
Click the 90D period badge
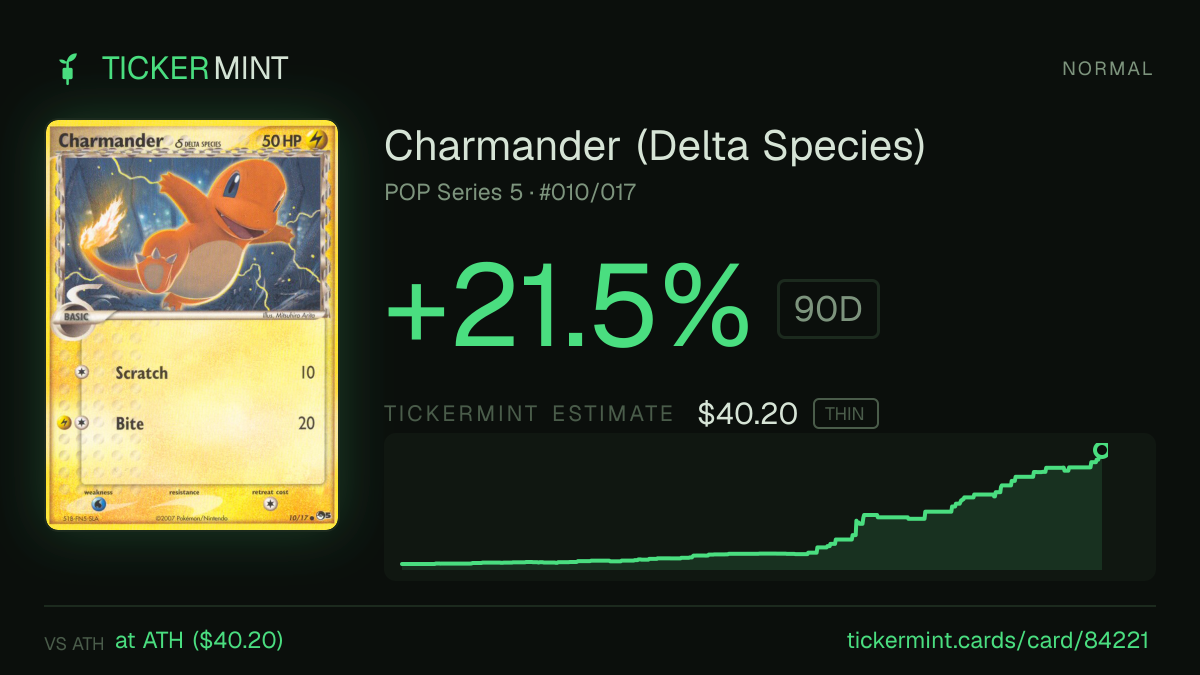click(828, 309)
